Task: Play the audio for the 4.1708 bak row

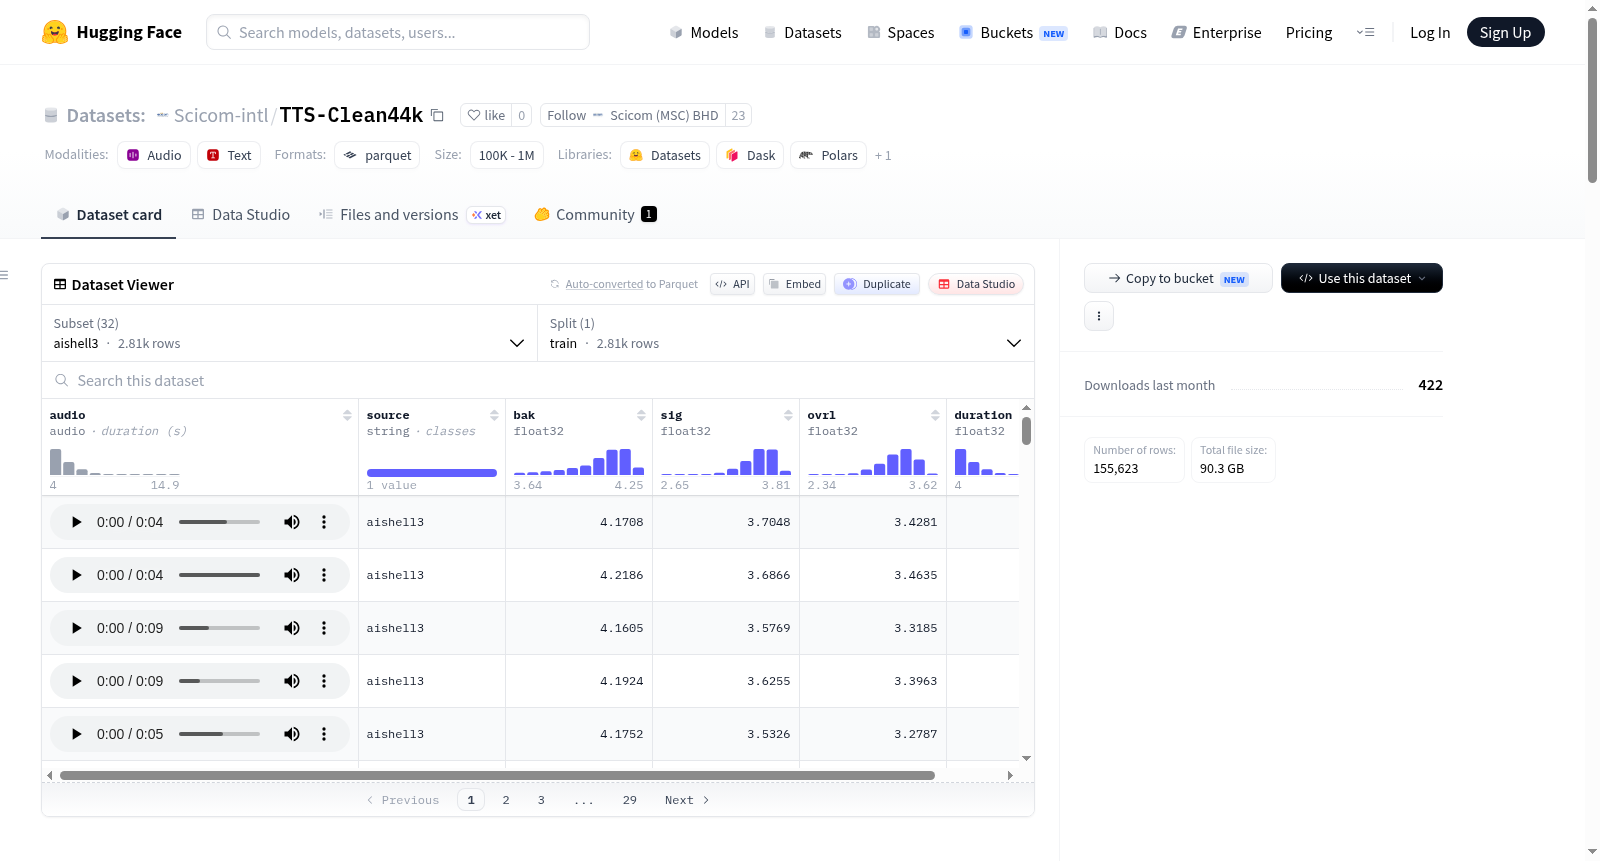Action: [76, 522]
